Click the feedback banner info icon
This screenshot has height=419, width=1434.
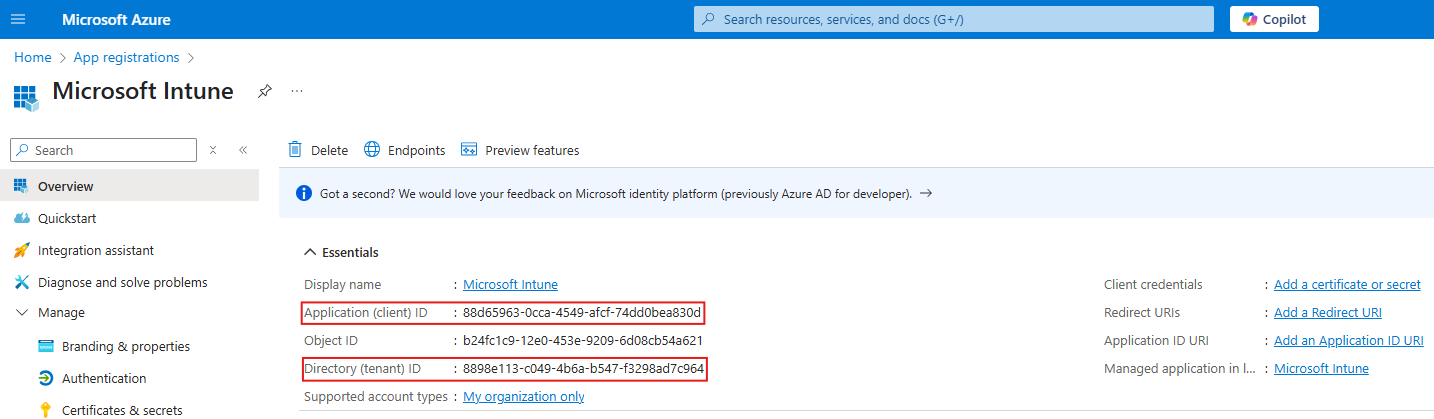tap(304, 193)
